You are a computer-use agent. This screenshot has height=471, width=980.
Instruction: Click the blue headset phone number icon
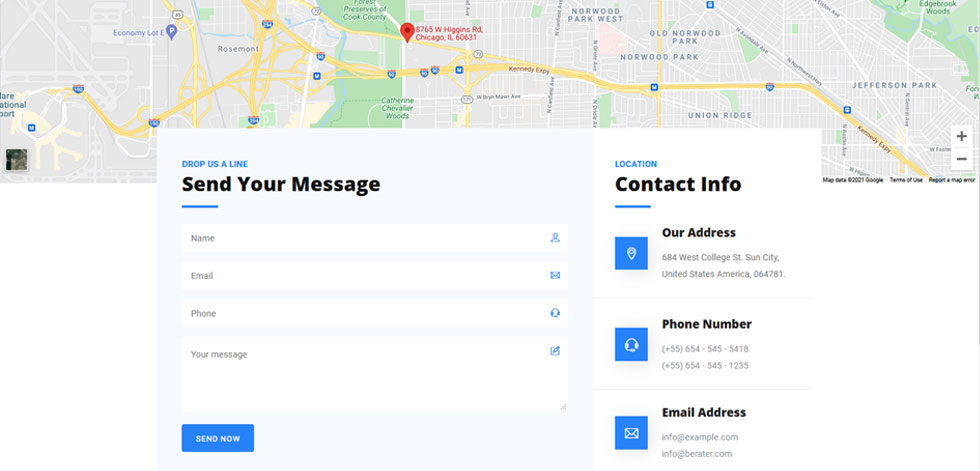[631, 344]
